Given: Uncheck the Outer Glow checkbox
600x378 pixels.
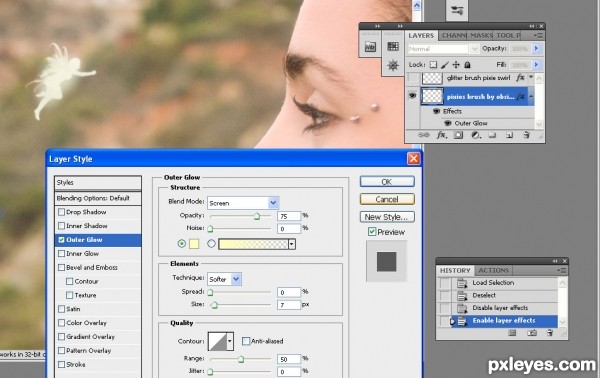Looking at the screenshot, I should (61, 240).
